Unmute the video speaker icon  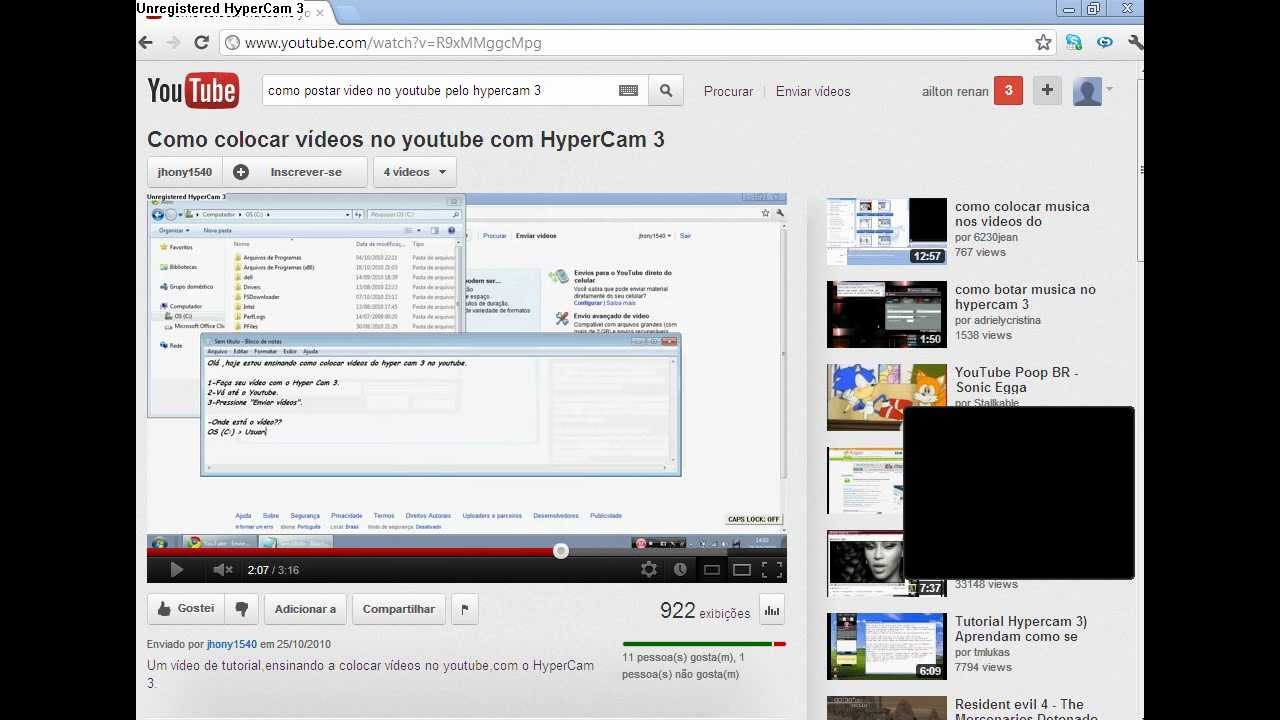tap(222, 570)
